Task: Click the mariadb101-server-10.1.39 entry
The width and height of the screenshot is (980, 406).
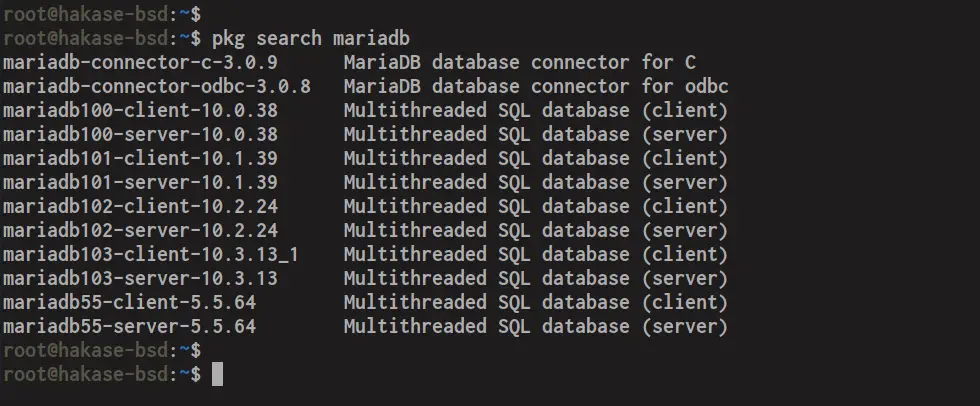Action: click(140, 182)
